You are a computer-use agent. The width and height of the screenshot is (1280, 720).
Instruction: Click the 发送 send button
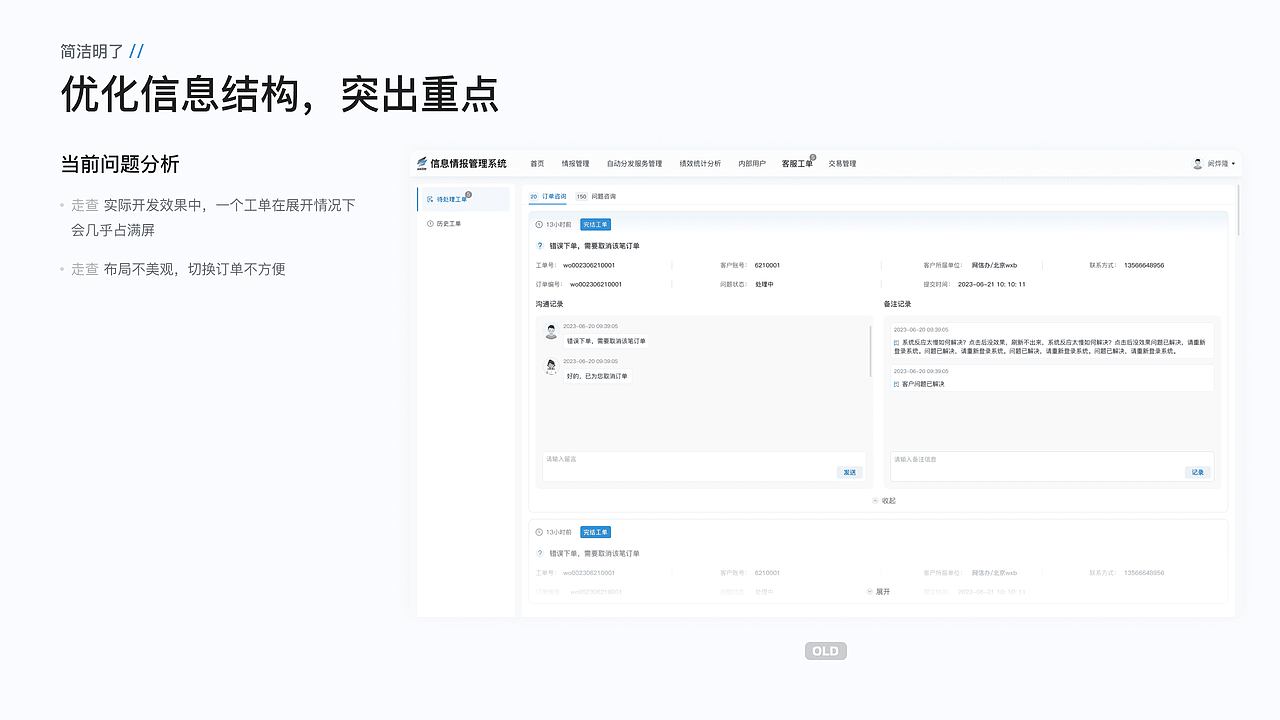[x=849, y=472]
